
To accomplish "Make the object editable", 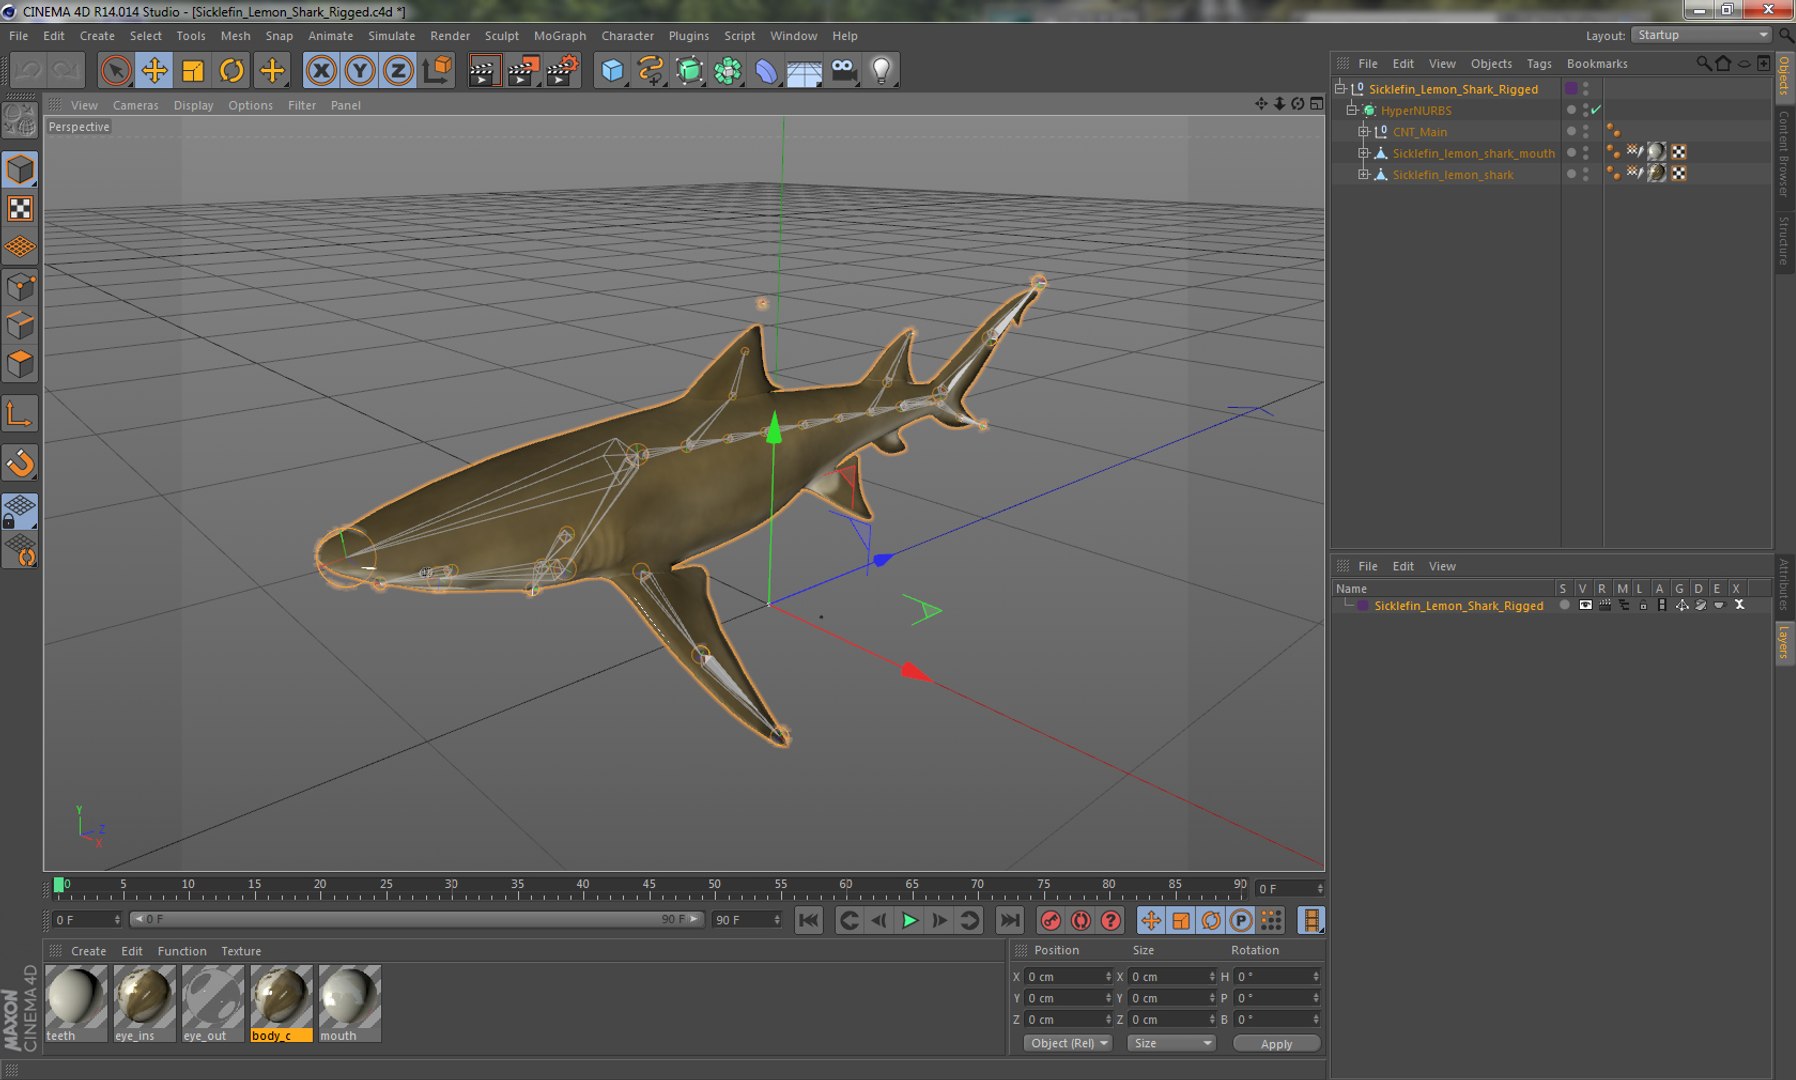I will click(20, 121).
